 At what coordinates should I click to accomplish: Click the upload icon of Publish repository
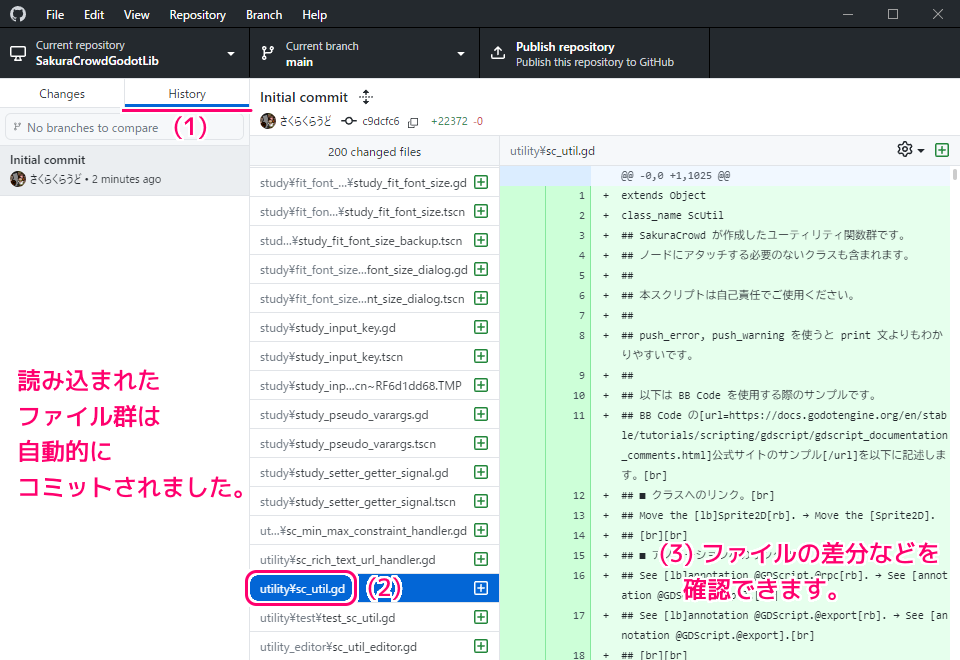[x=498, y=53]
